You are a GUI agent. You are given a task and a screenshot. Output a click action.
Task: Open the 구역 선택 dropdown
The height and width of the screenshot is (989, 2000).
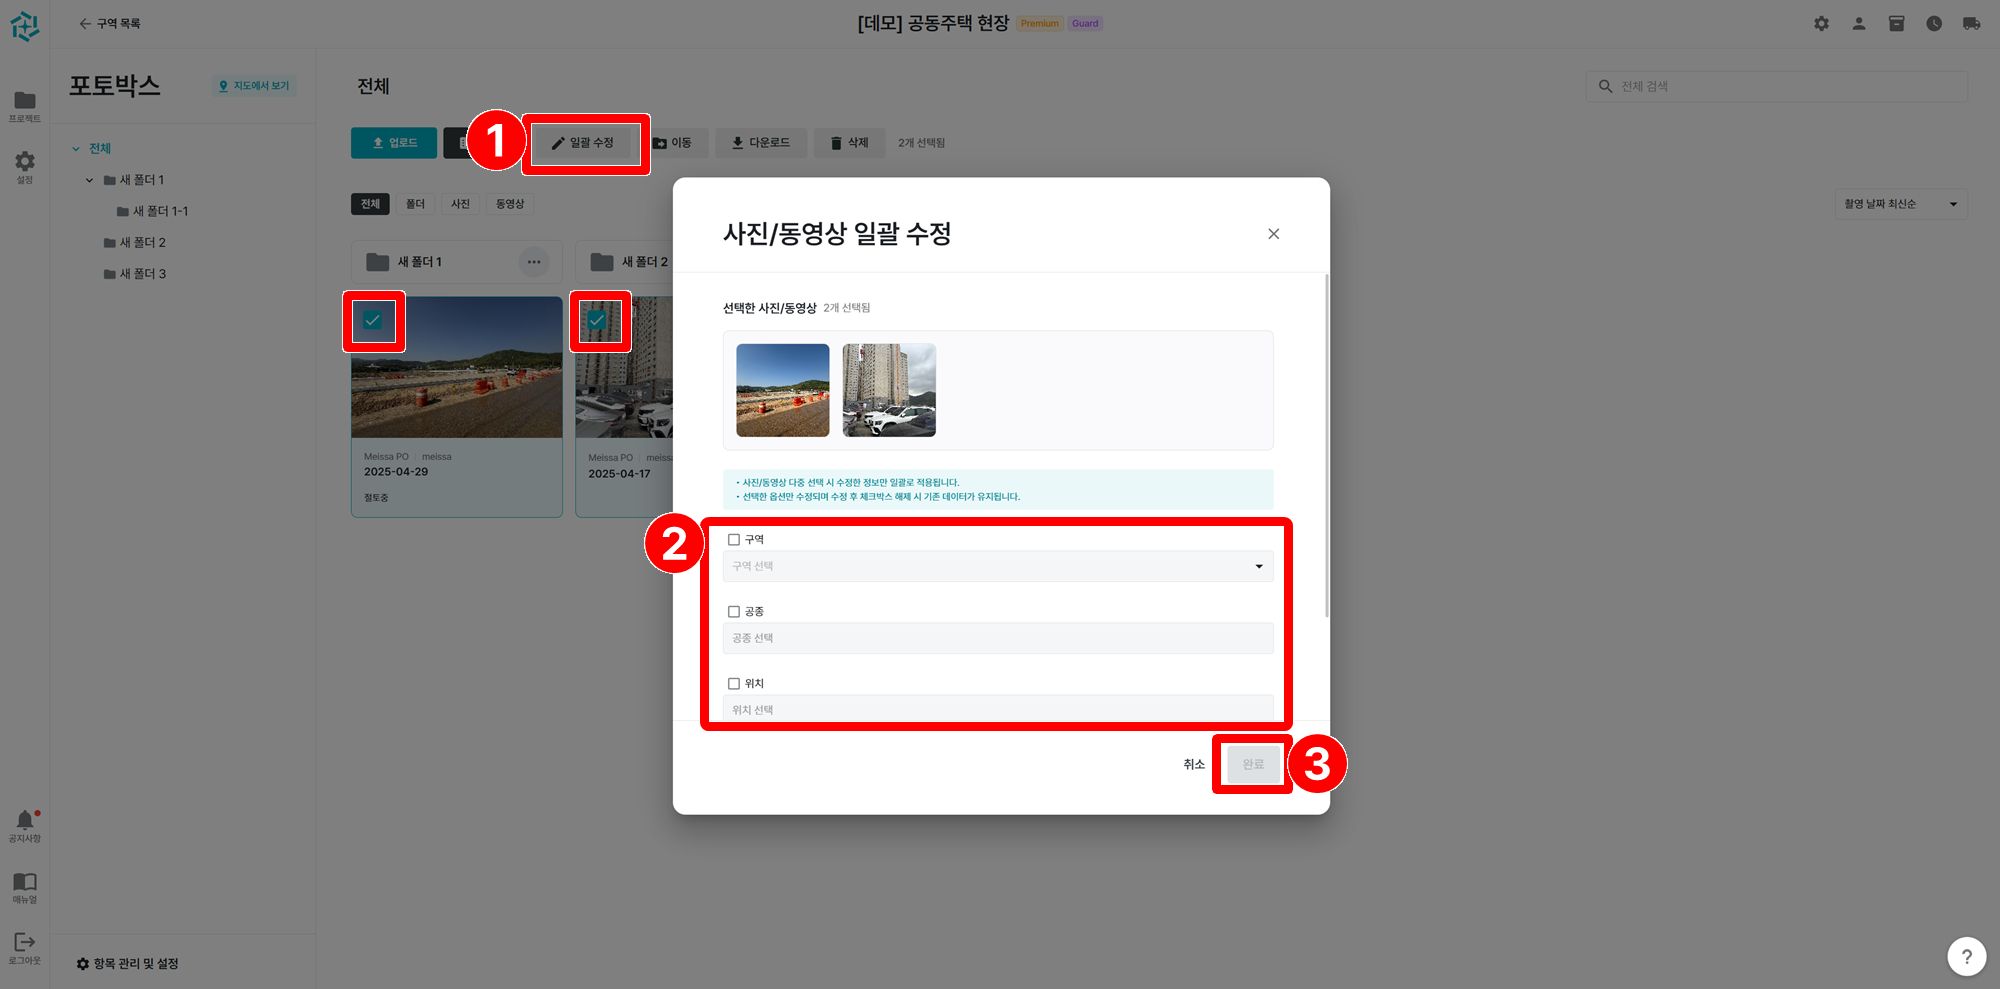point(997,567)
